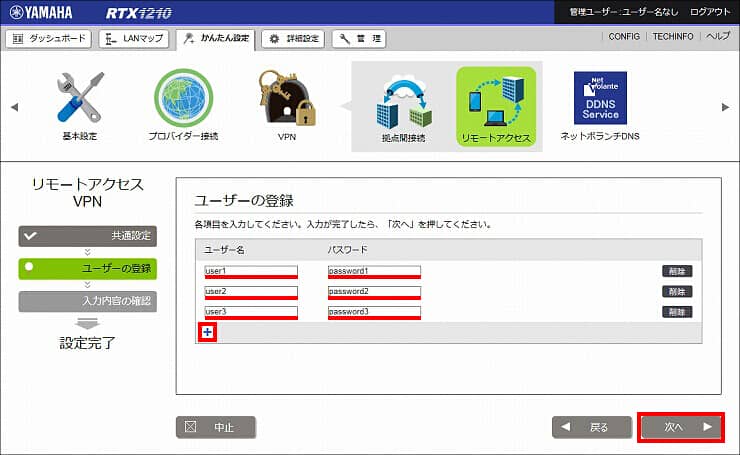Click the YAMAHA logo
The image size is (740, 455).
pyautogui.click(x=41, y=12)
